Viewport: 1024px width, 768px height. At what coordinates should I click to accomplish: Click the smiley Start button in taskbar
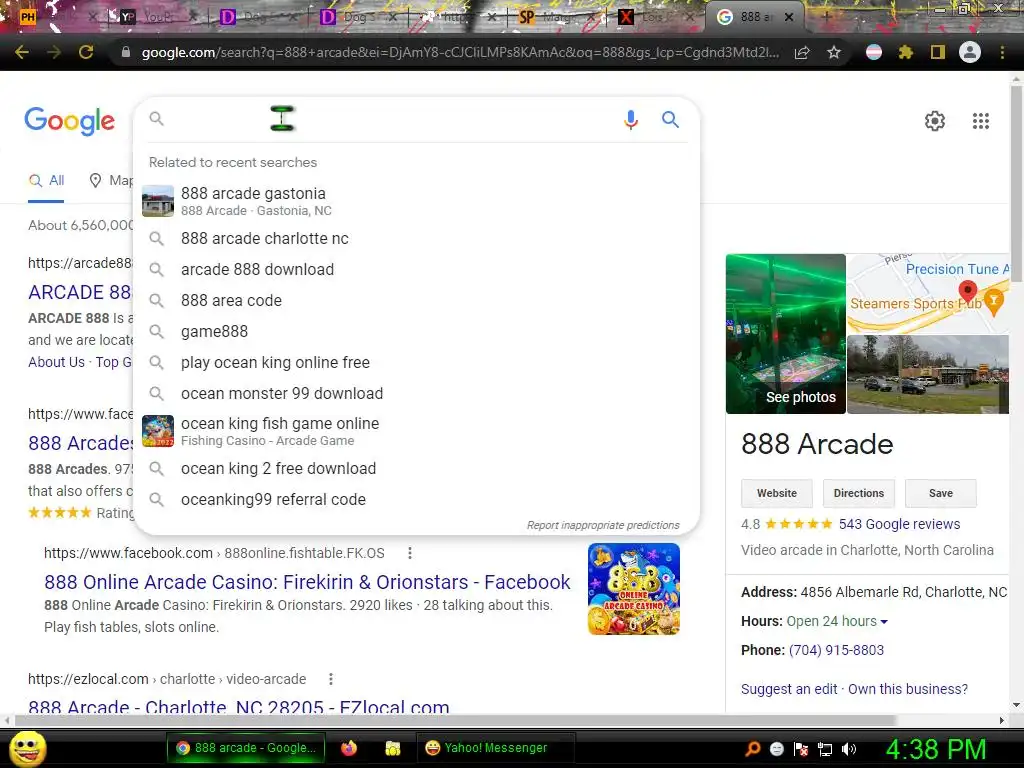click(27, 748)
